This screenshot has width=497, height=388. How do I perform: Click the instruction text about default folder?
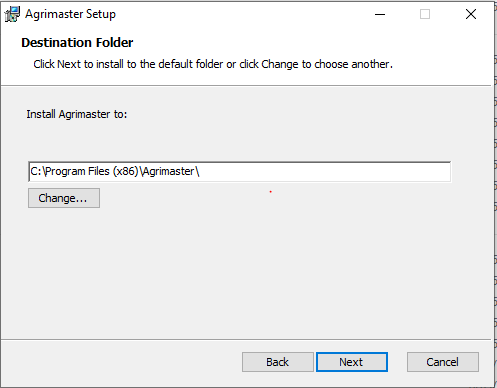(213, 64)
